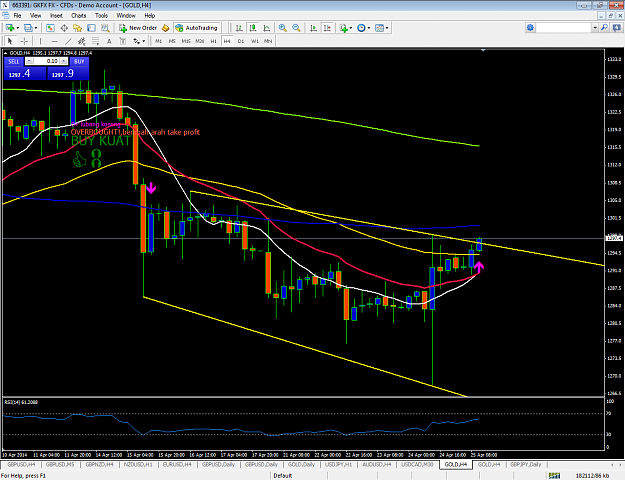The image size is (625, 480).
Task: Launch MetaEditor via the yellow book icon
Action: (165, 28)
